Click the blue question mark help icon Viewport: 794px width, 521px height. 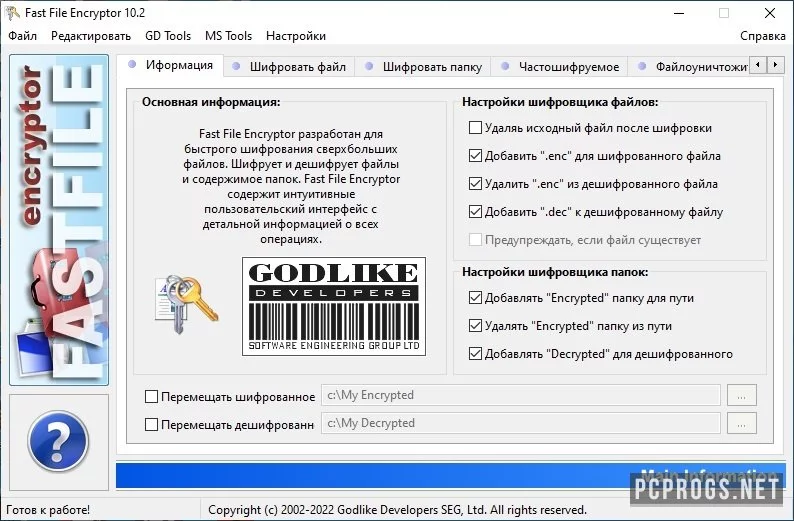58,441
